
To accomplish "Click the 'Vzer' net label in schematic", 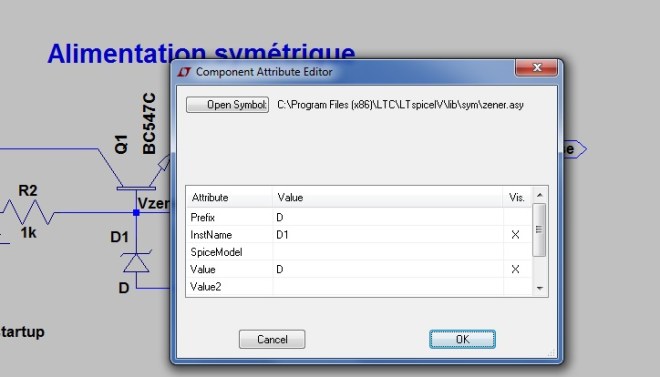I will point(154,204).
